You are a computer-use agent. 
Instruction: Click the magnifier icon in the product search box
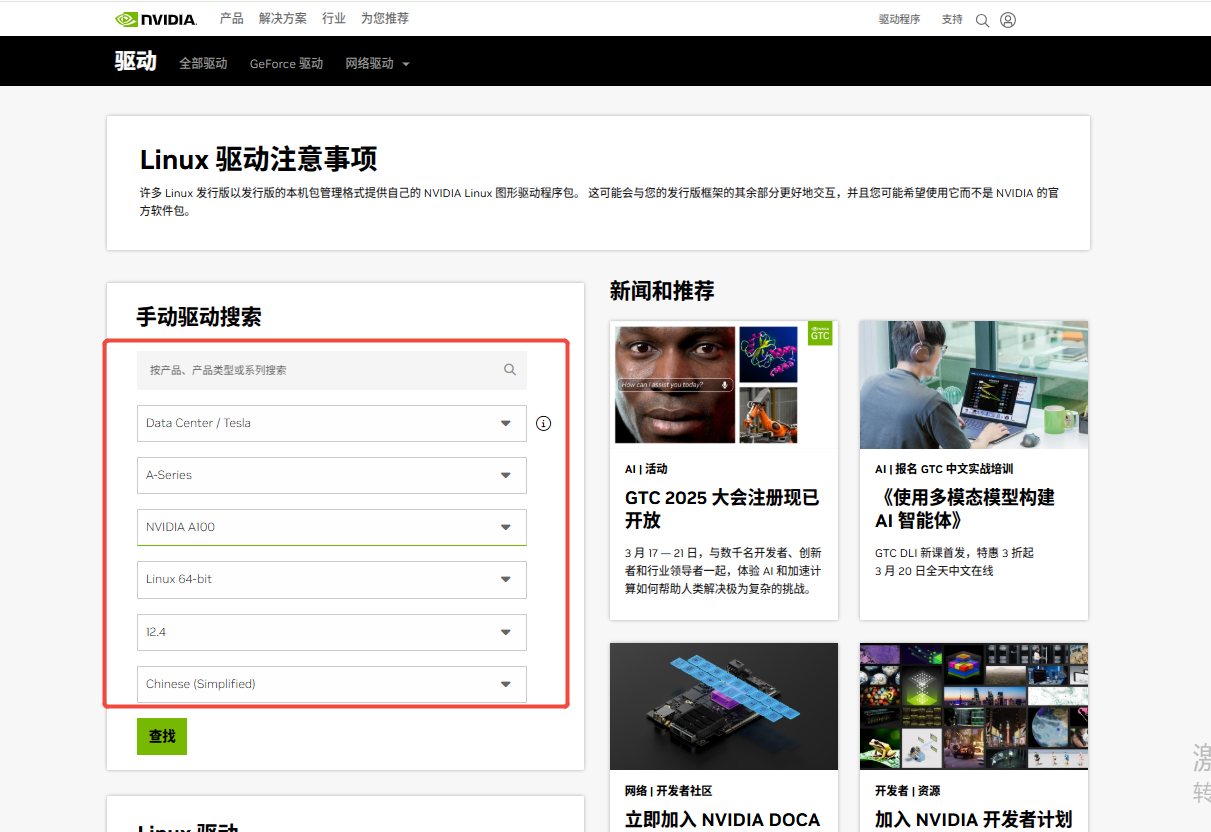point(510,370)
